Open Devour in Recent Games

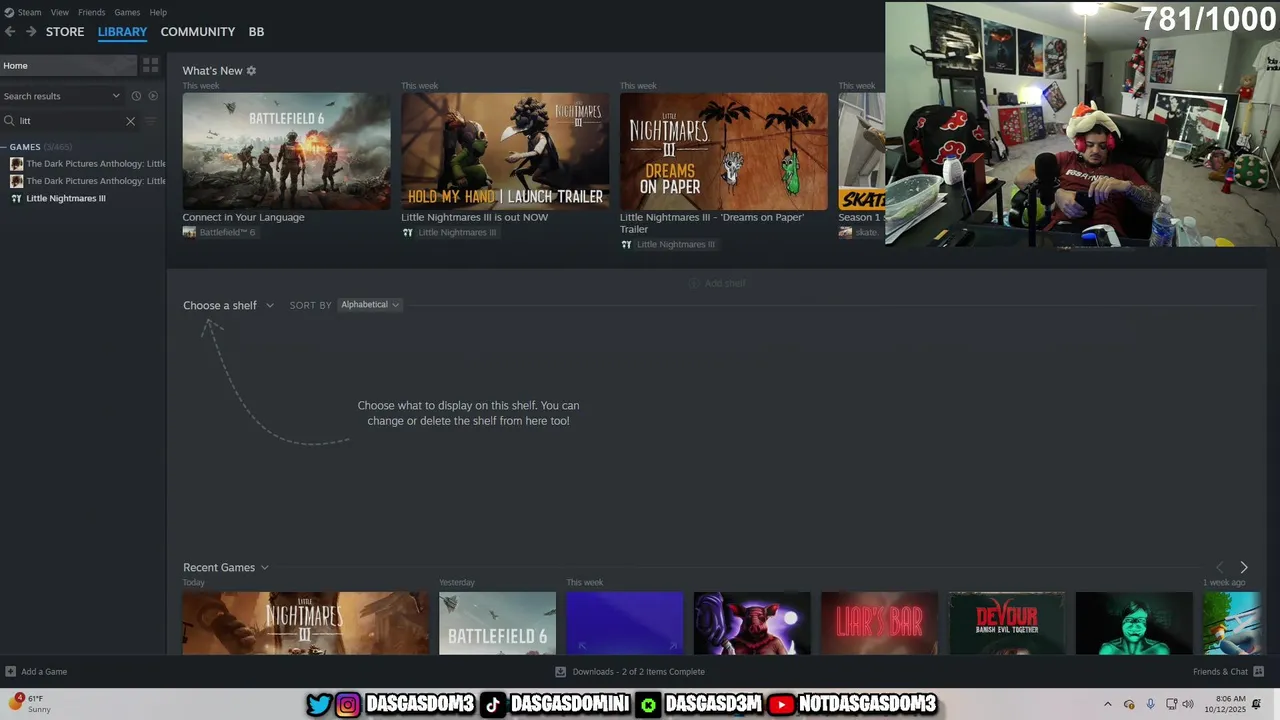click(1007, 623)
